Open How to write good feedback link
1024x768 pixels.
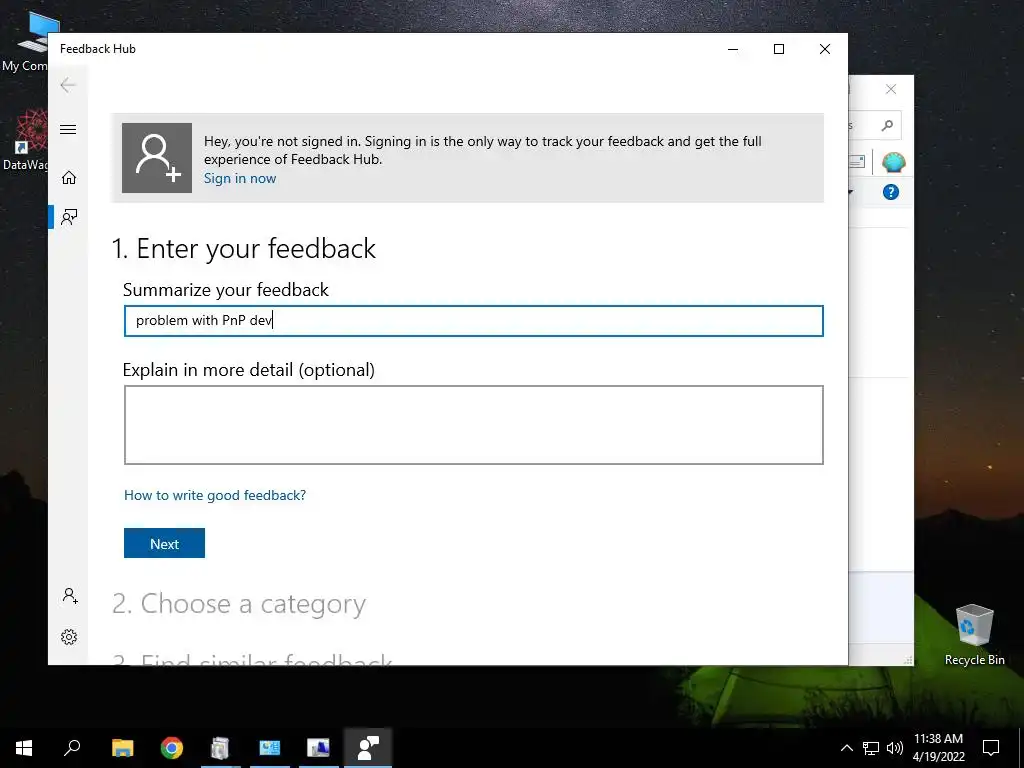[x=215, y=495]
